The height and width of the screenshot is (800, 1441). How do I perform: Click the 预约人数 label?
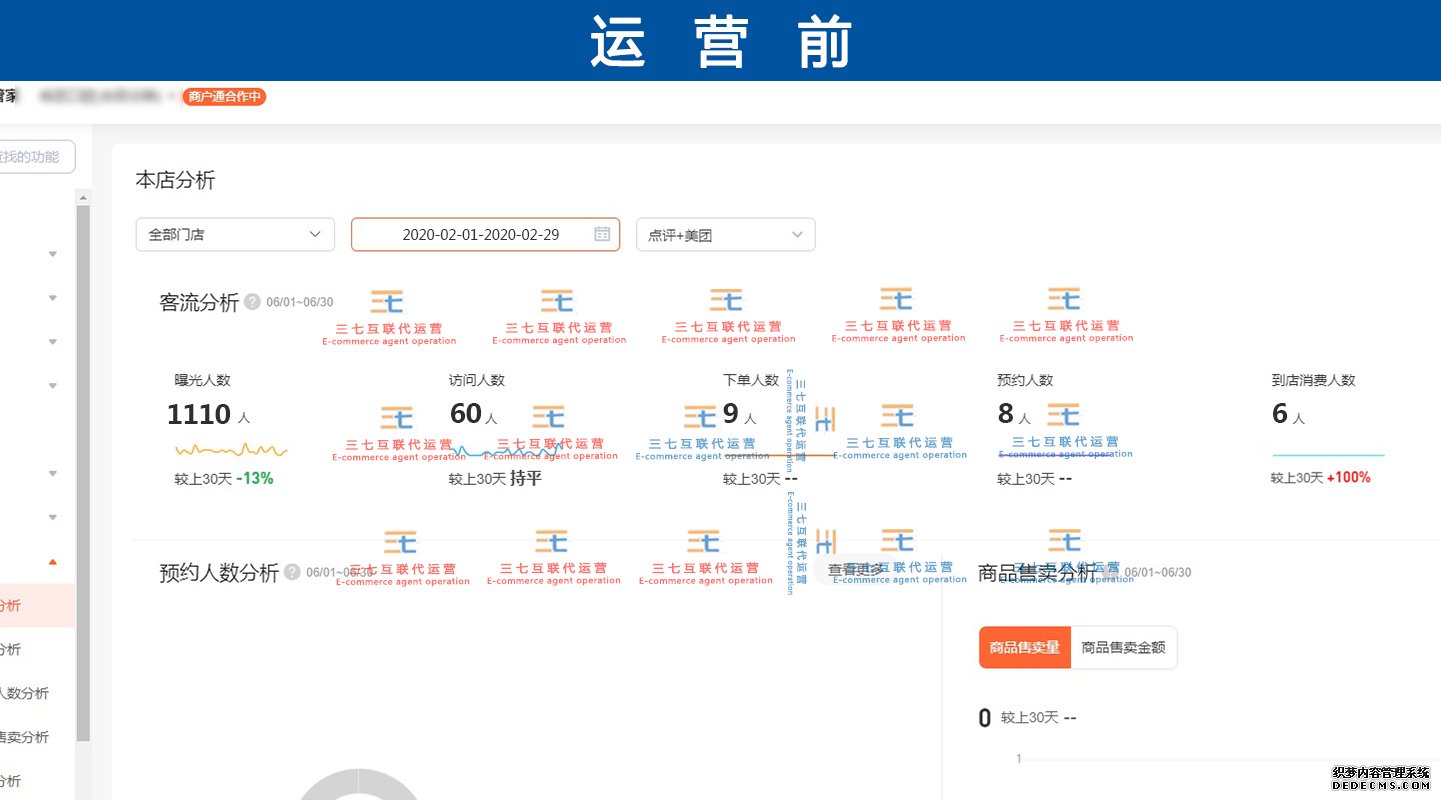[x=1025, y=380]
